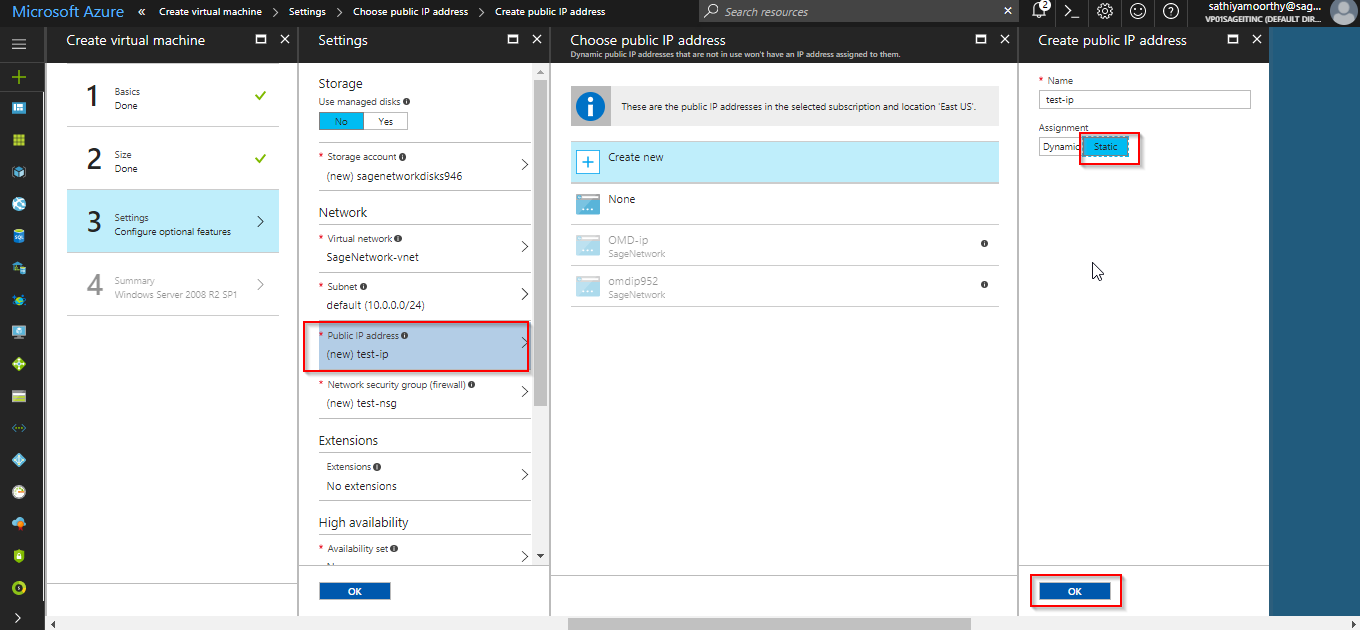1360x630 pixels.
Task: Go to Create virtual machine breadcrumb
Action: pyautogui.click(x=210, y=12)
